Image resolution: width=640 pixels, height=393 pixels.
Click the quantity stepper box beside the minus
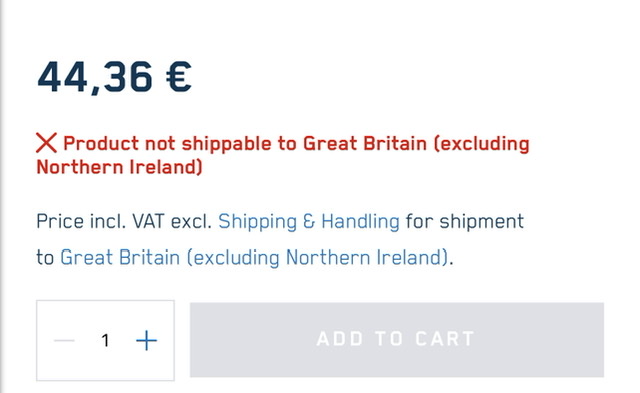(x=105, y=340)
